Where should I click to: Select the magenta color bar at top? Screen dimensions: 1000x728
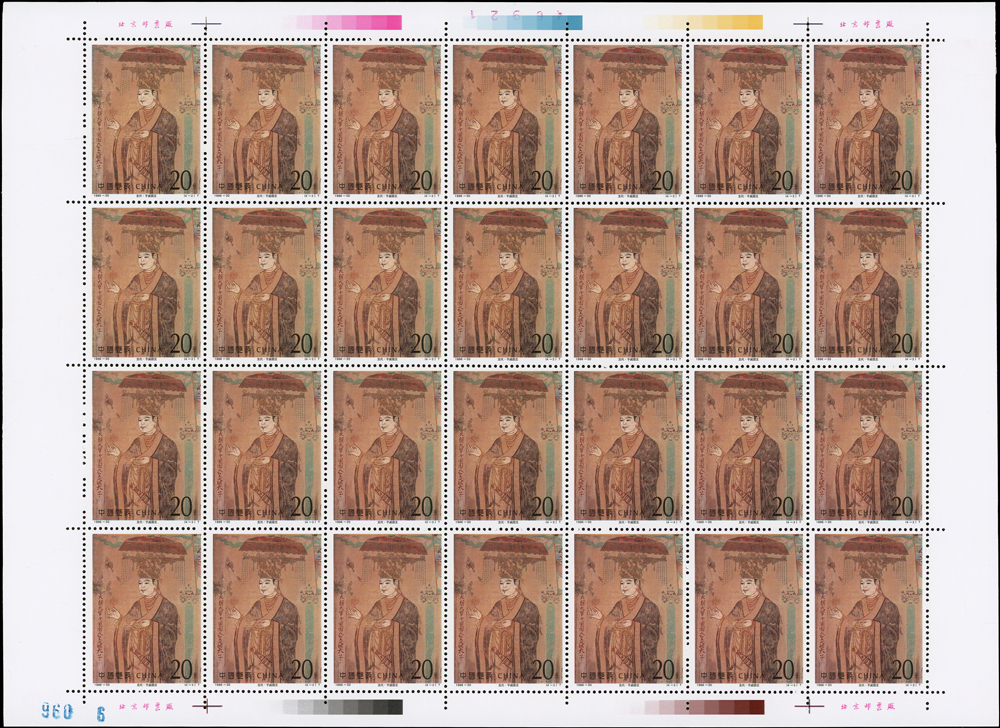(x=342, y=23)
